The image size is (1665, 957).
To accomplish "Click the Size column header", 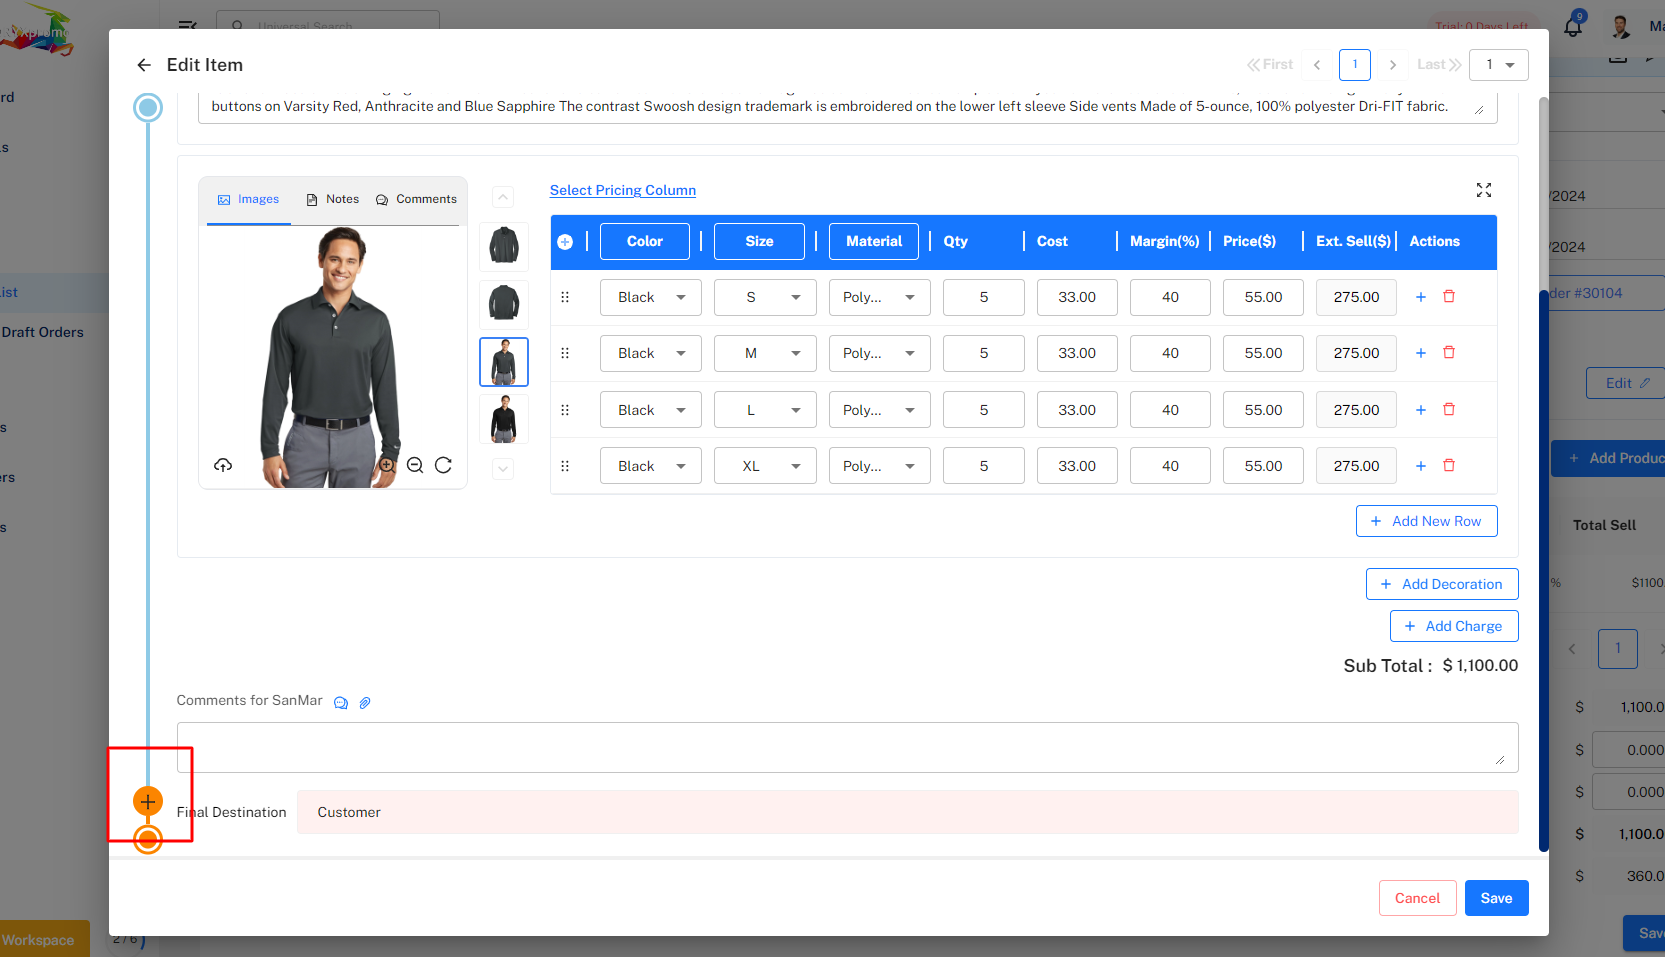I will [760, 242].
